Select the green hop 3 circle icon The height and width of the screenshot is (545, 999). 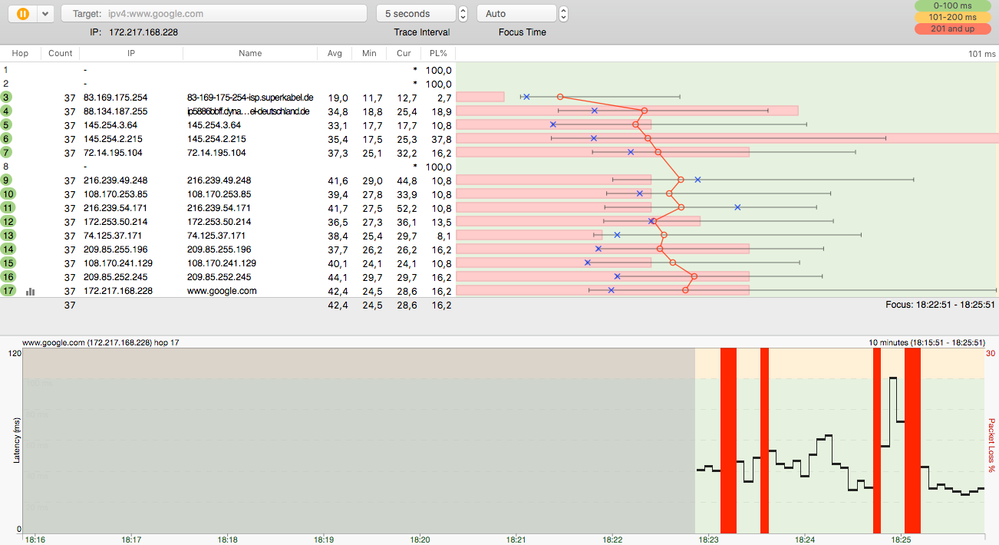7,97
